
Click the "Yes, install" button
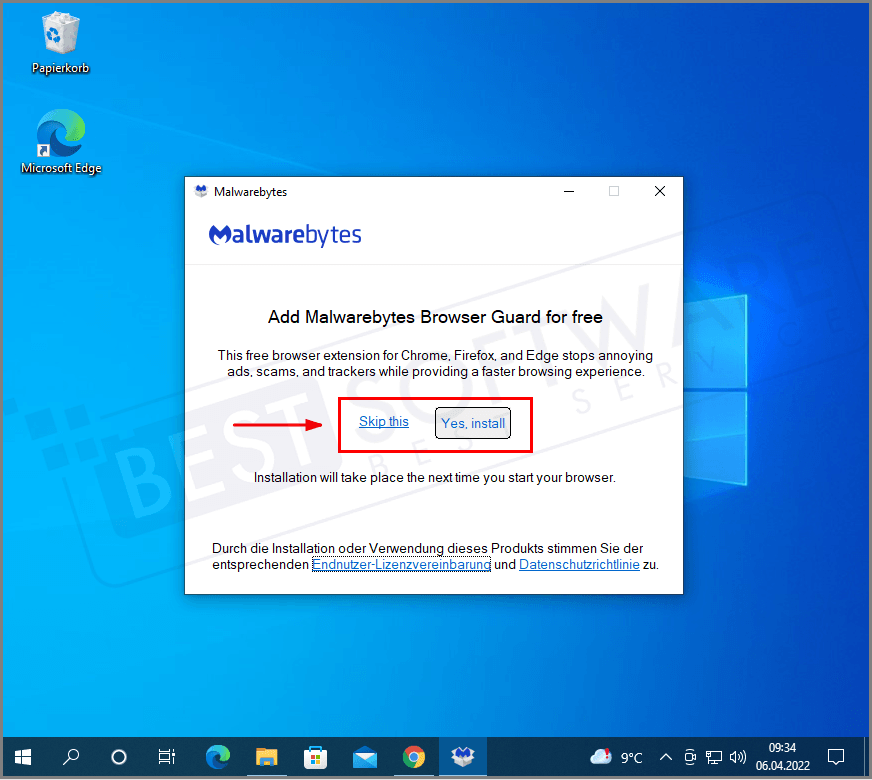[472, 423]
